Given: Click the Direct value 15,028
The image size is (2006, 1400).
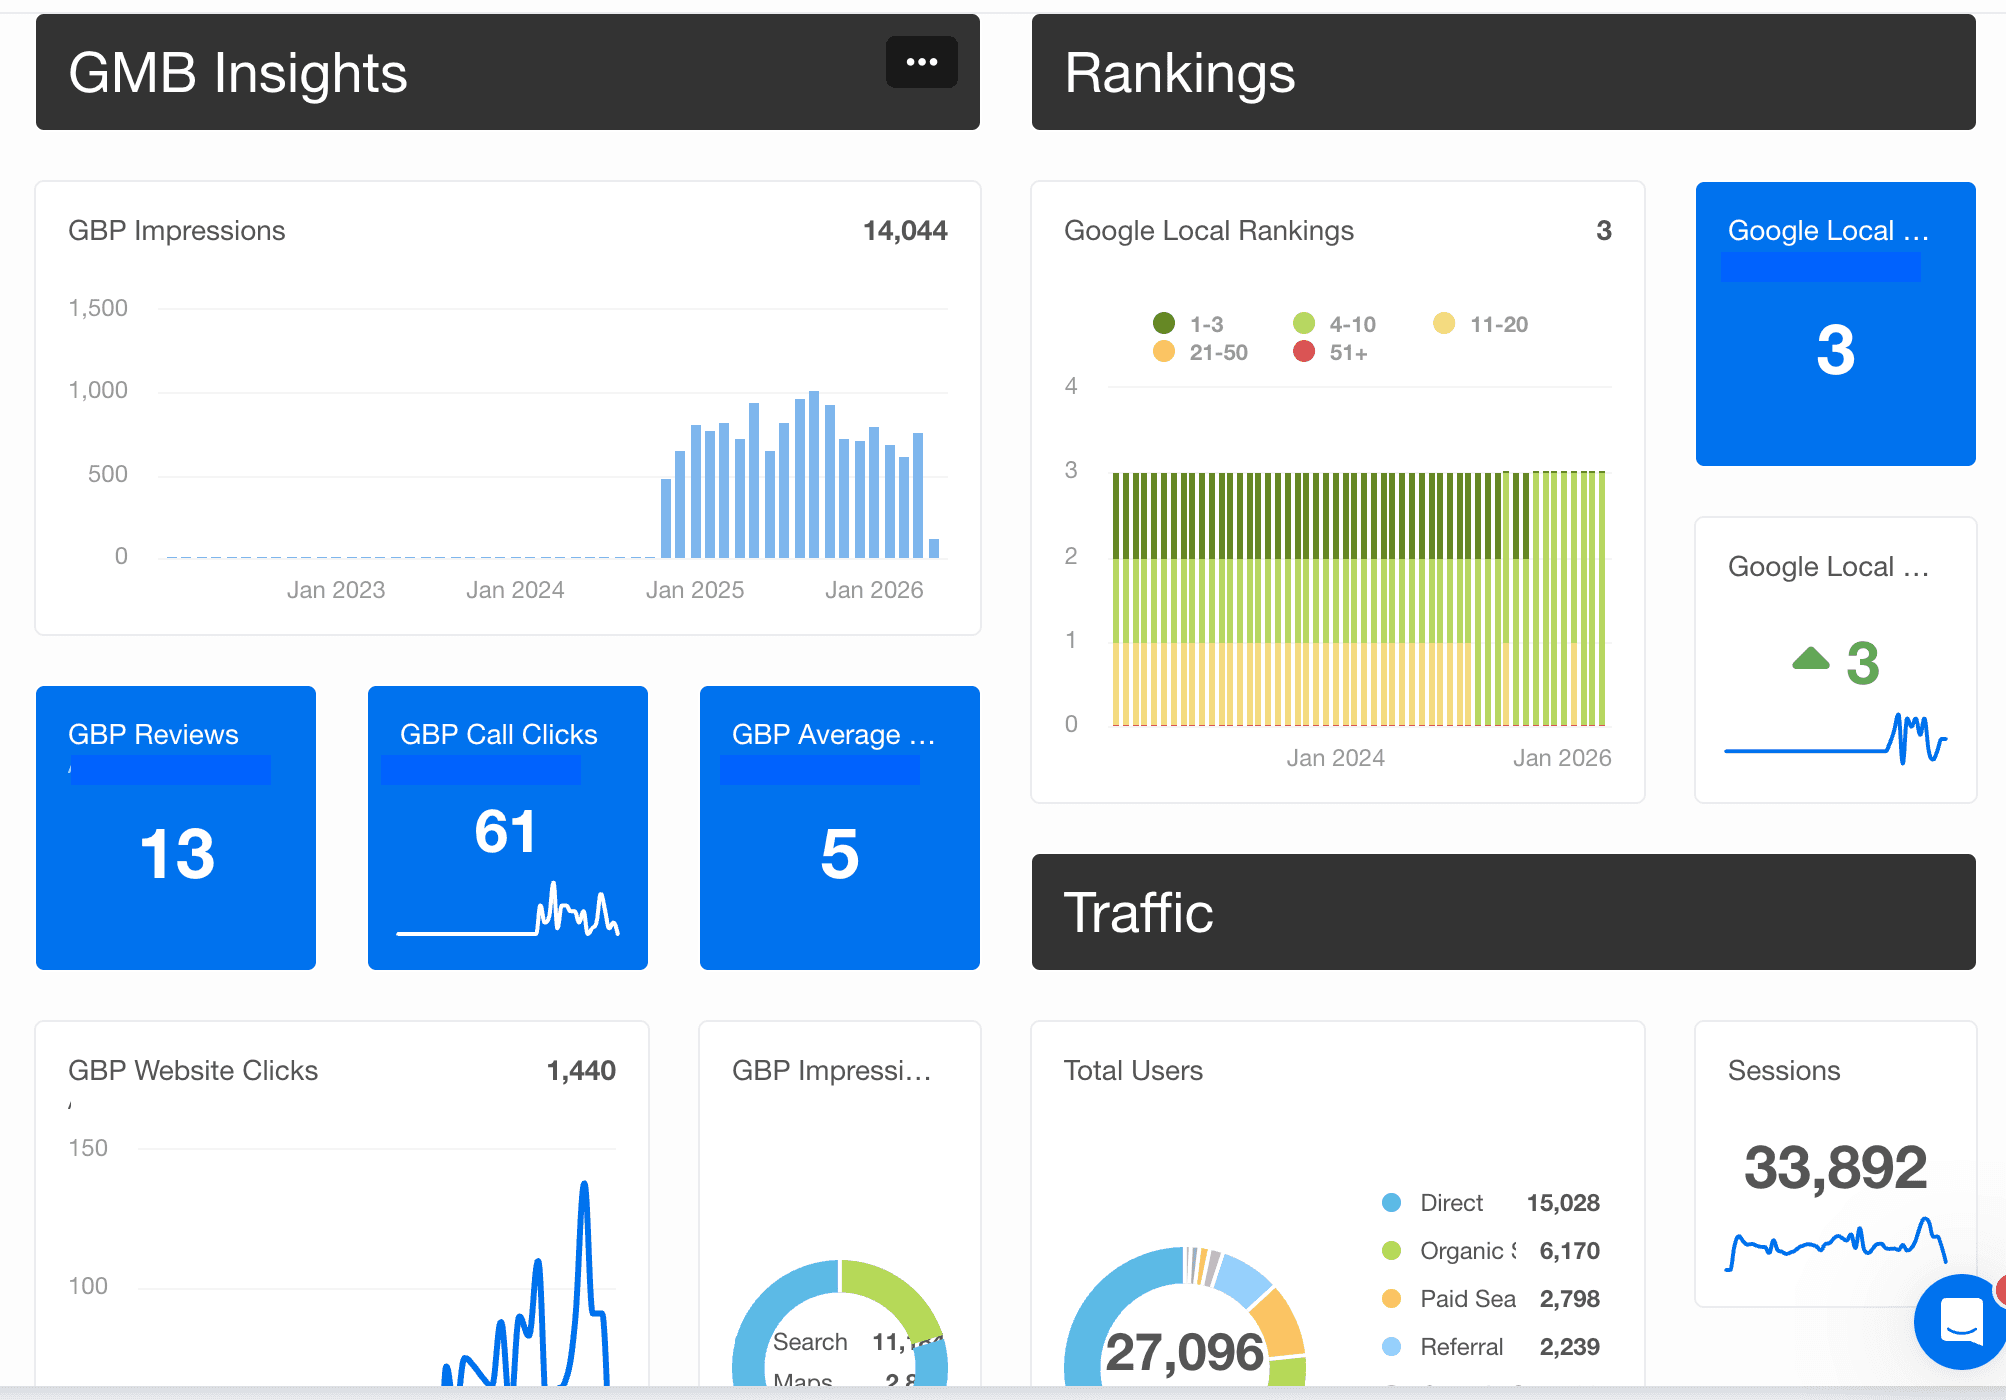Looking at the screenshot, I should [1563, 1203].
